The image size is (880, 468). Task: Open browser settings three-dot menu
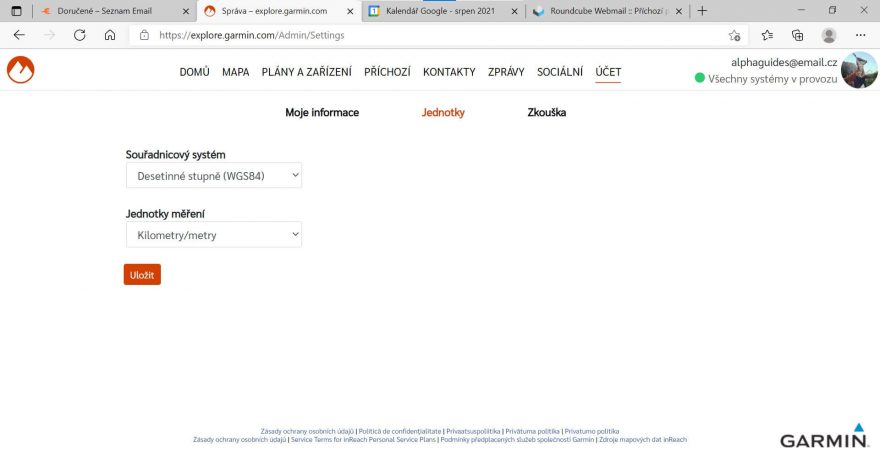(x=860, y=35)
